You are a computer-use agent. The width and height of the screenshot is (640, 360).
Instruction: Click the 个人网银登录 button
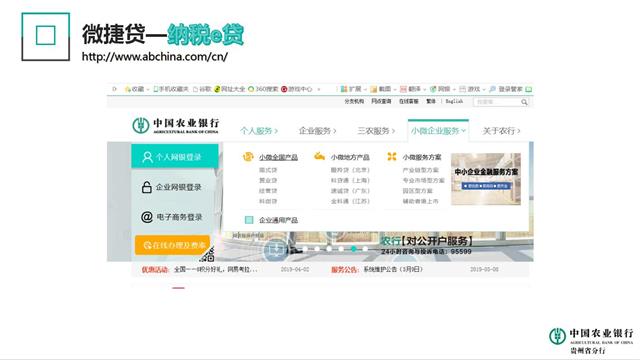(175, 156)
